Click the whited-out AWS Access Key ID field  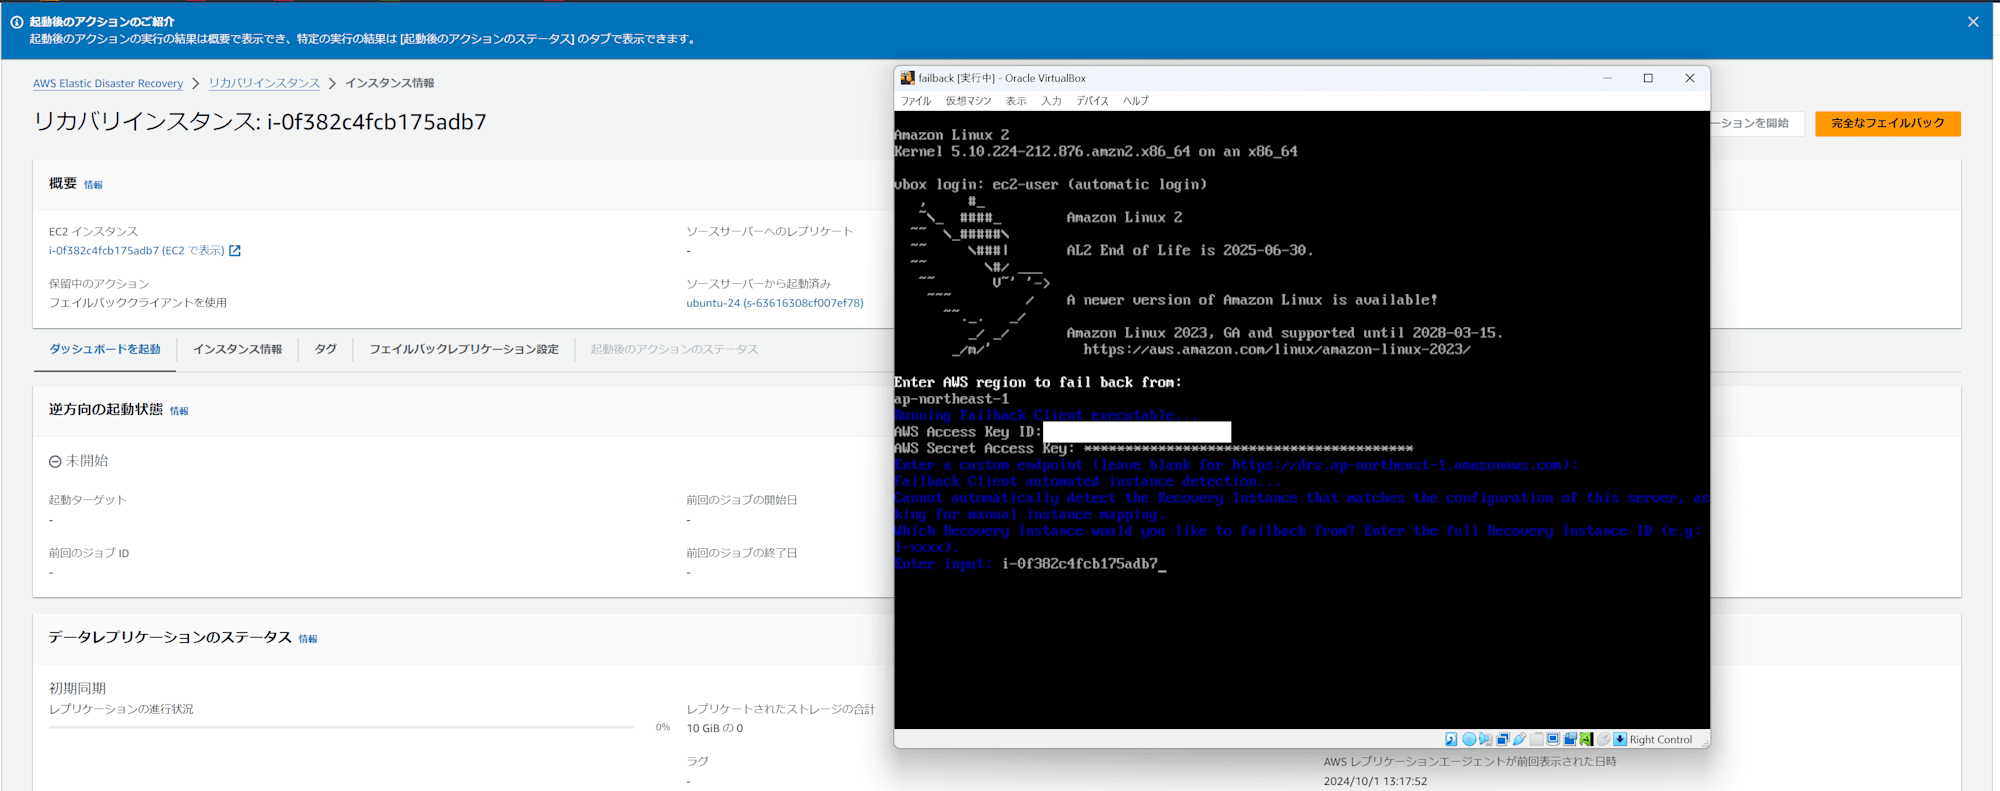[1137, 432]
